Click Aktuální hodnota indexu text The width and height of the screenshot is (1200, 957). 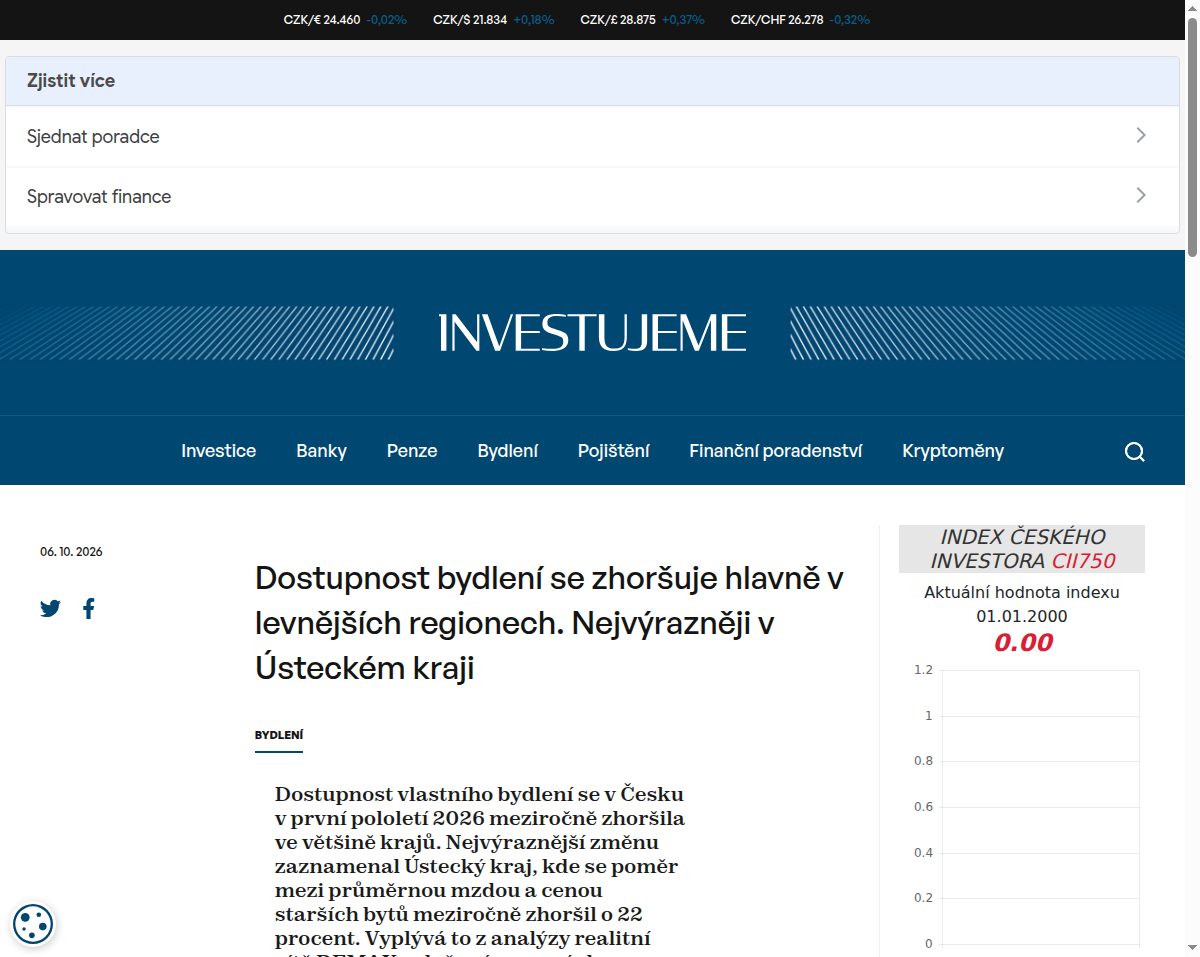[x=1022, y=592]
